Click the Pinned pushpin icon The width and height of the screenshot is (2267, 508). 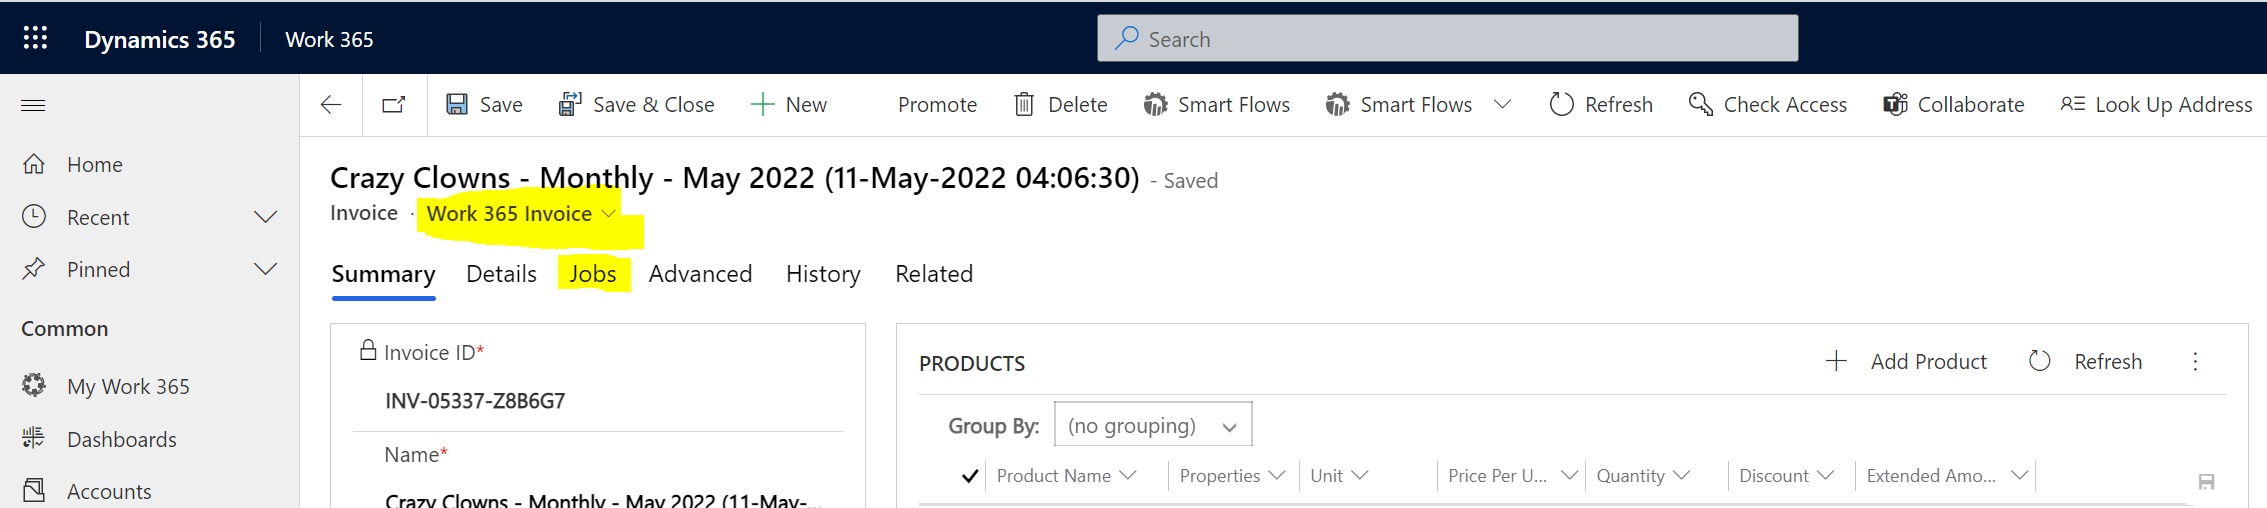point(34,269)
